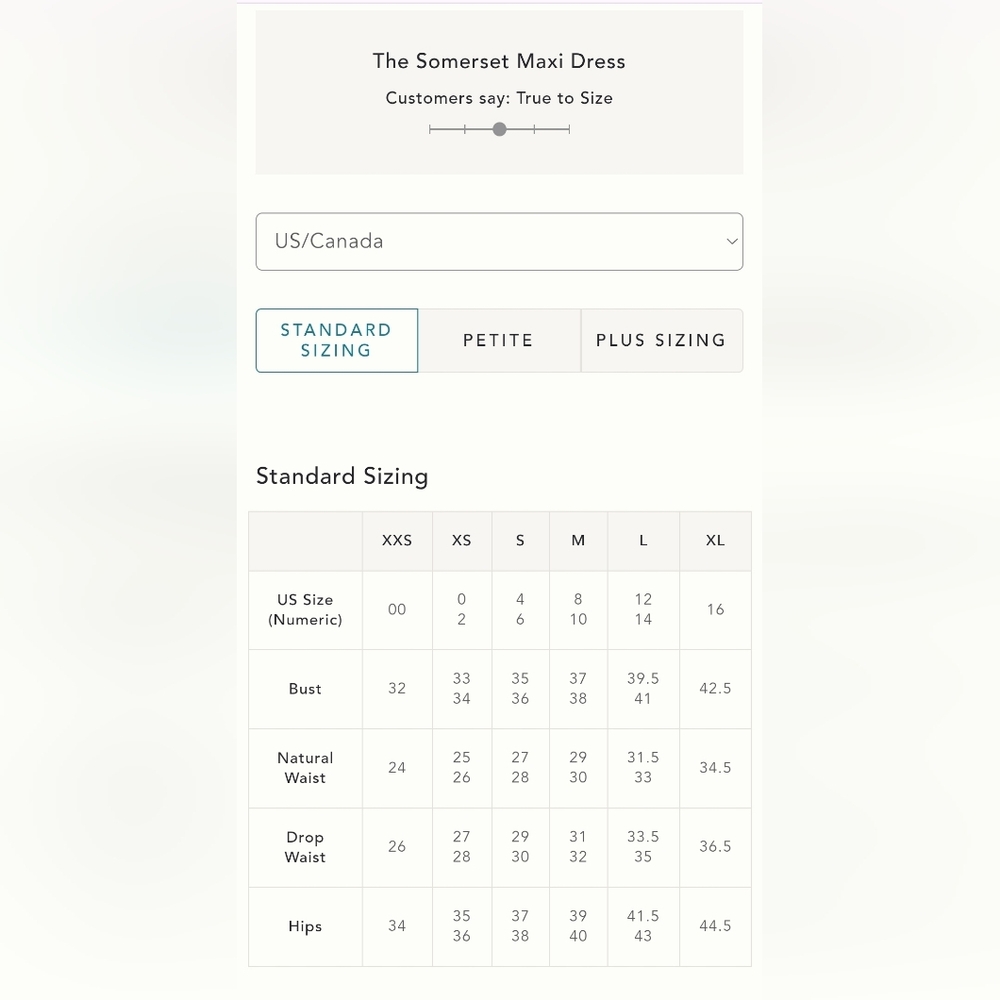Click the M size column header
This screenshot has width=1000, height=1000.
(578, 540)
